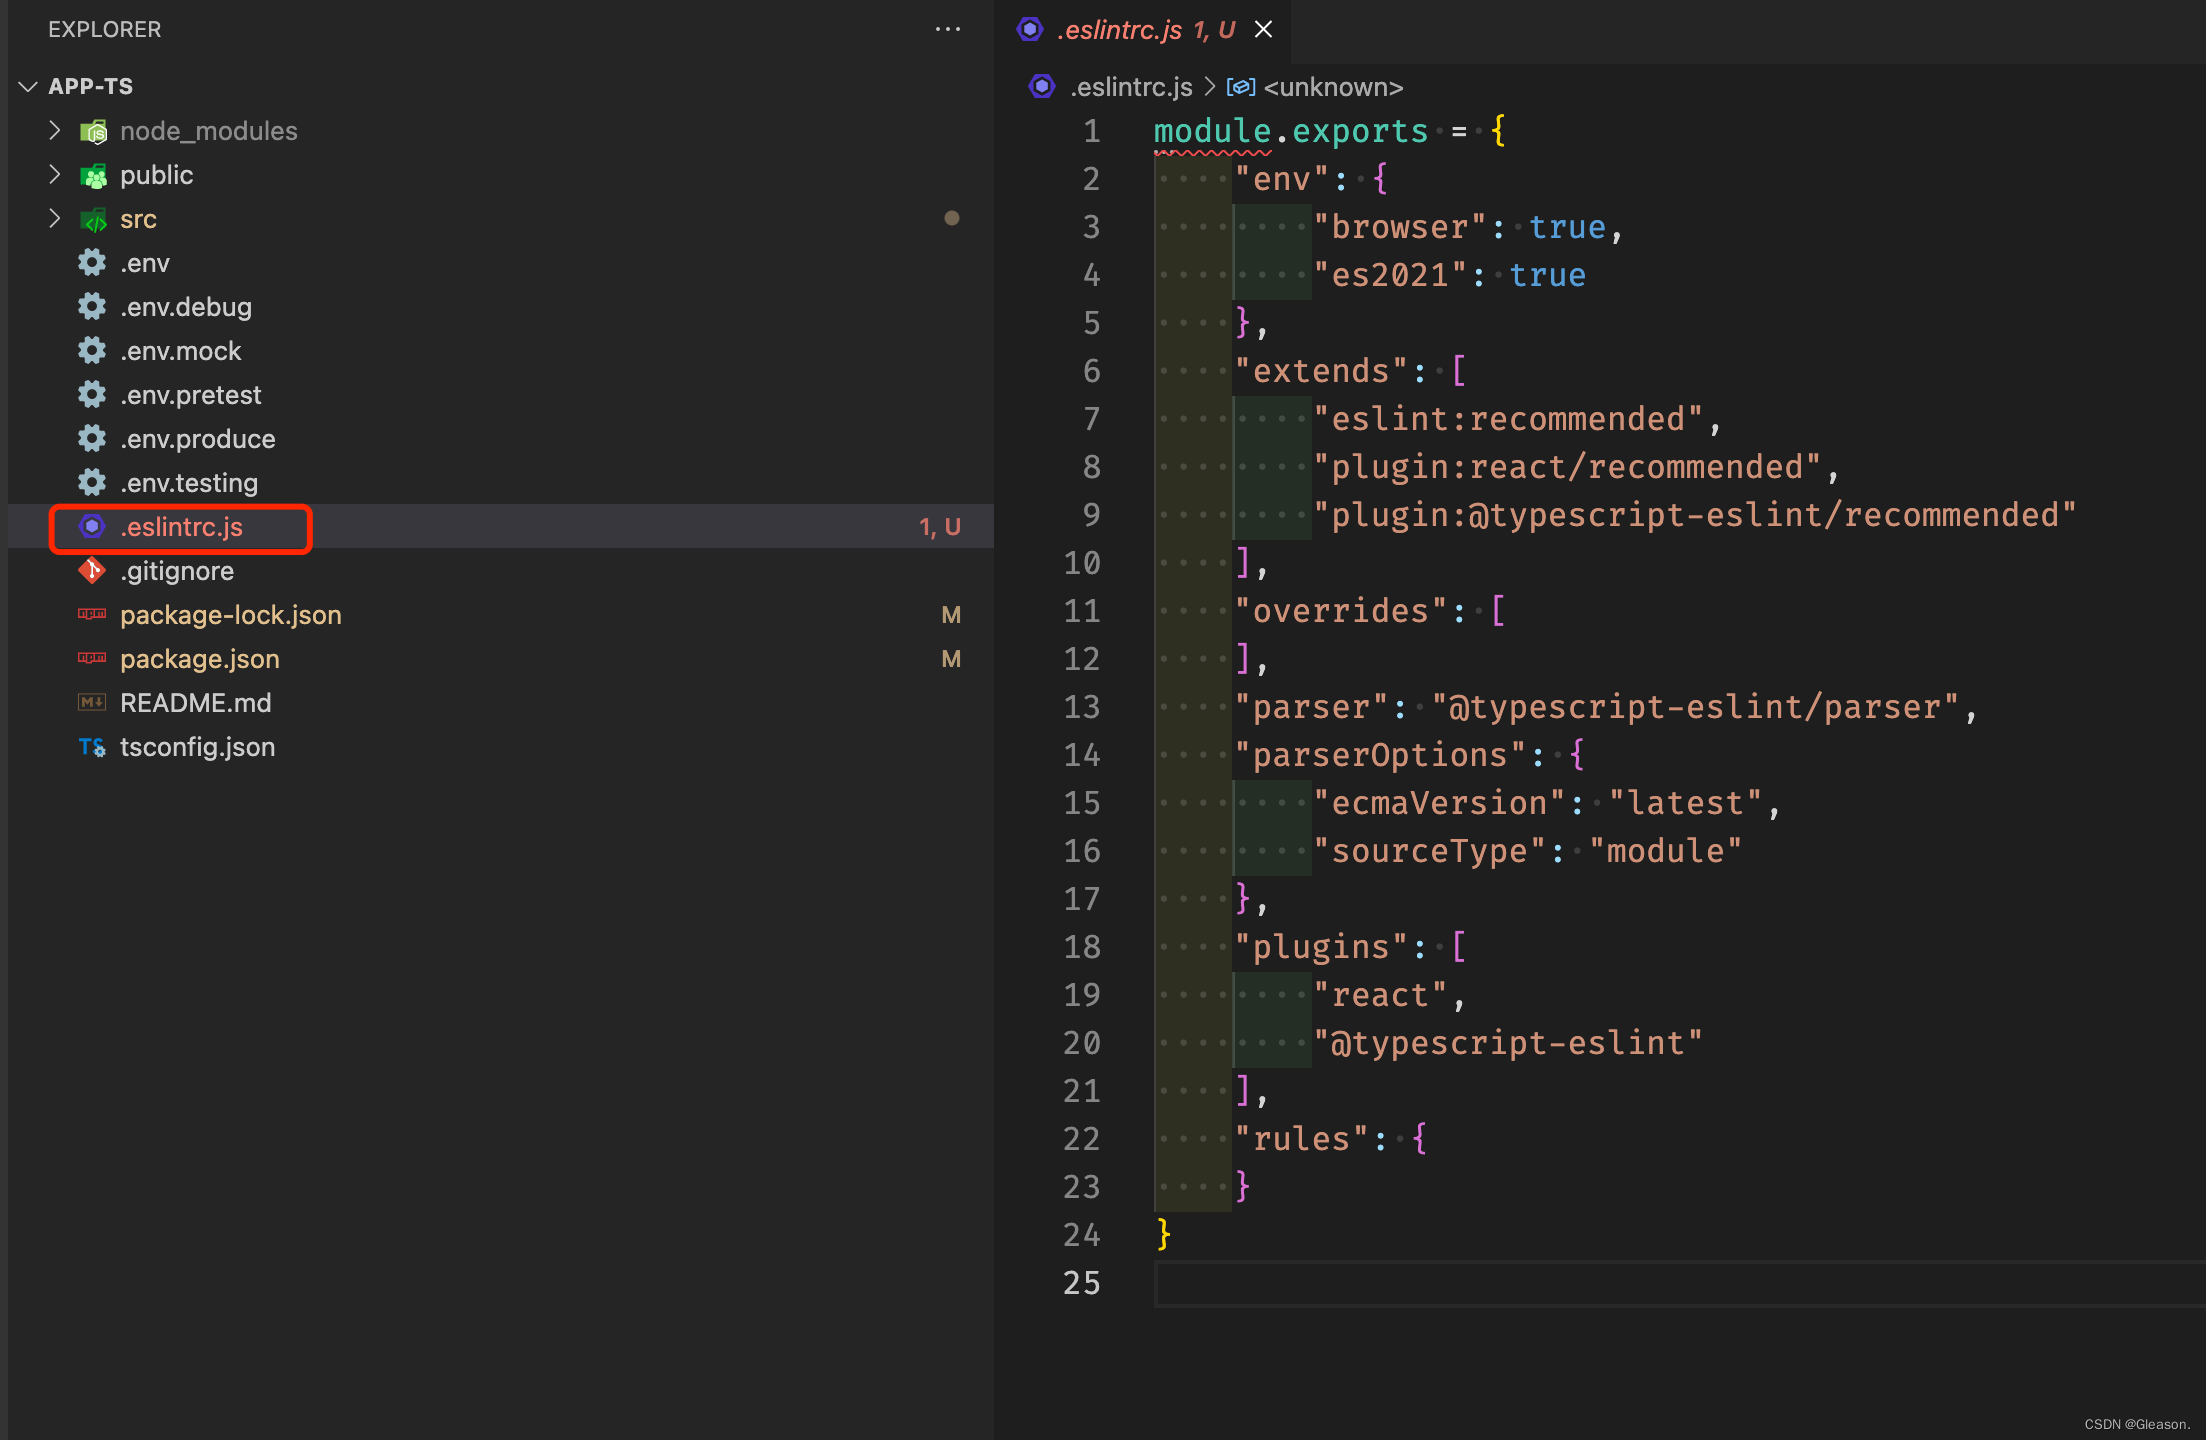This screenshot has height=1440, width=2206.
Task: Click the node_modules folder name
Action: 209,131
